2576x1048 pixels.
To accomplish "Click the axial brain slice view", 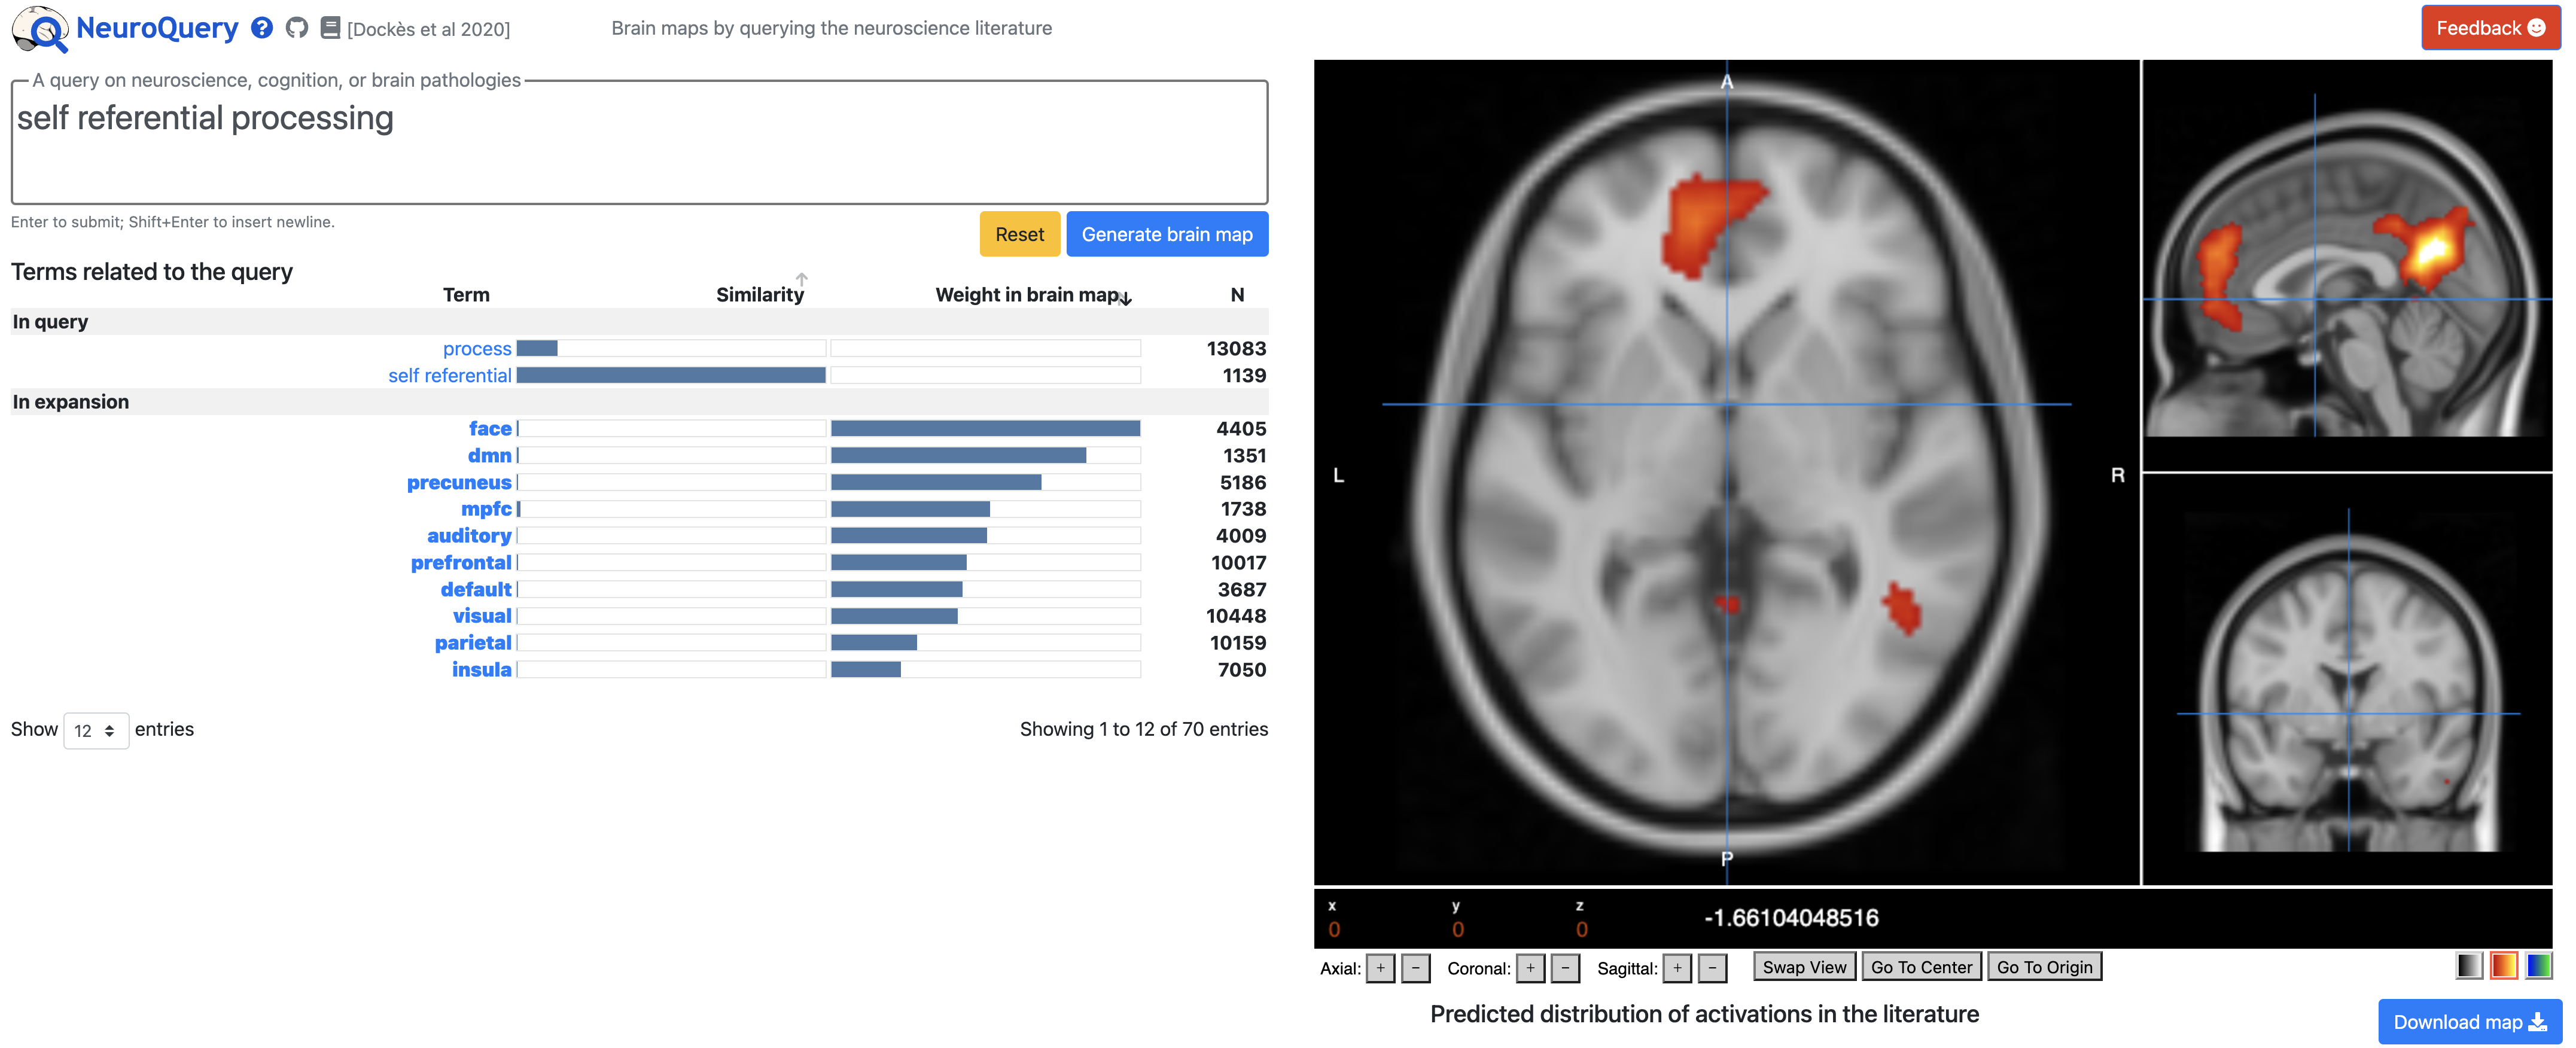I will pyautogui.click(x=1726, y=472).
